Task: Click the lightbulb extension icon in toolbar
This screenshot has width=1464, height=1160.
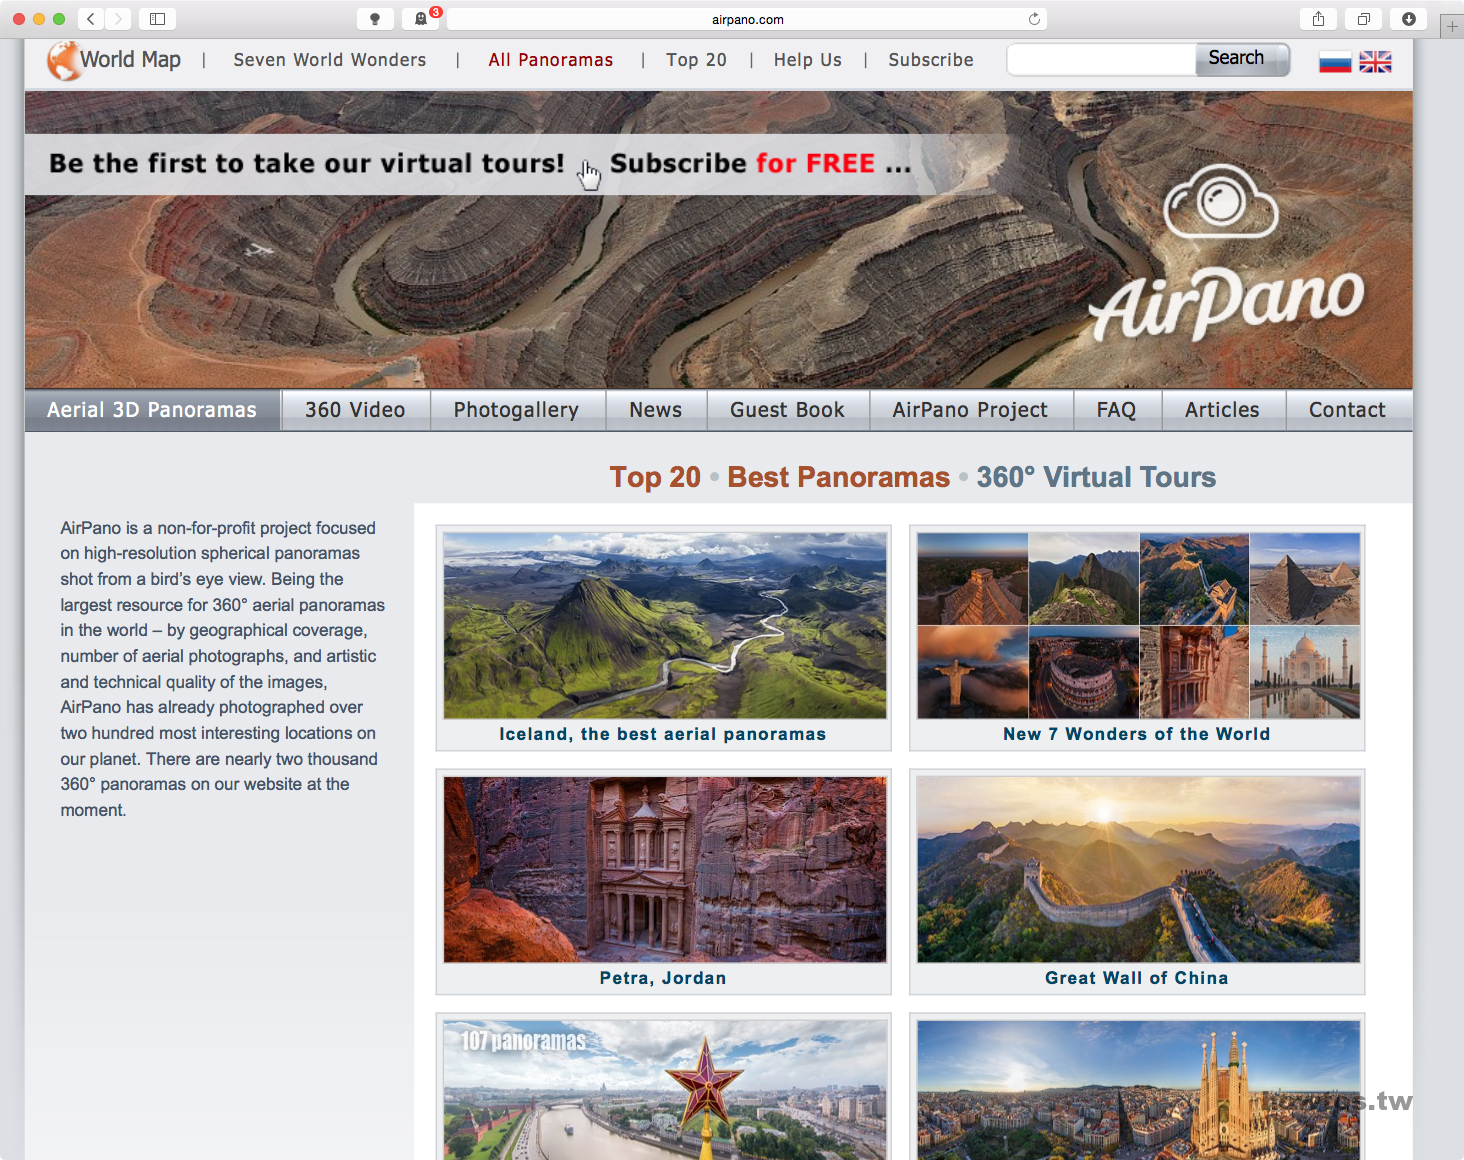Action: point(375,19)
